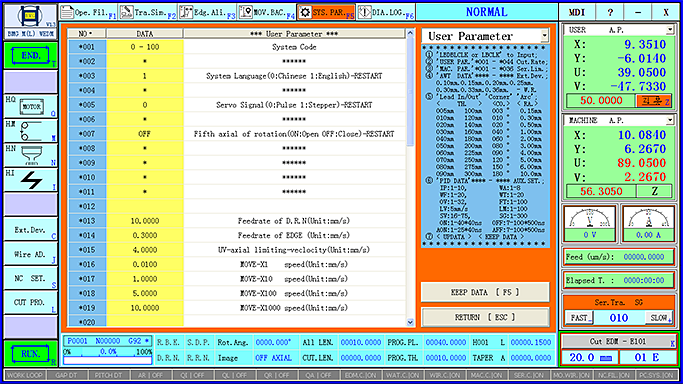
Task: Toggle QA OFF status button
Action: [x=319, y=375]
